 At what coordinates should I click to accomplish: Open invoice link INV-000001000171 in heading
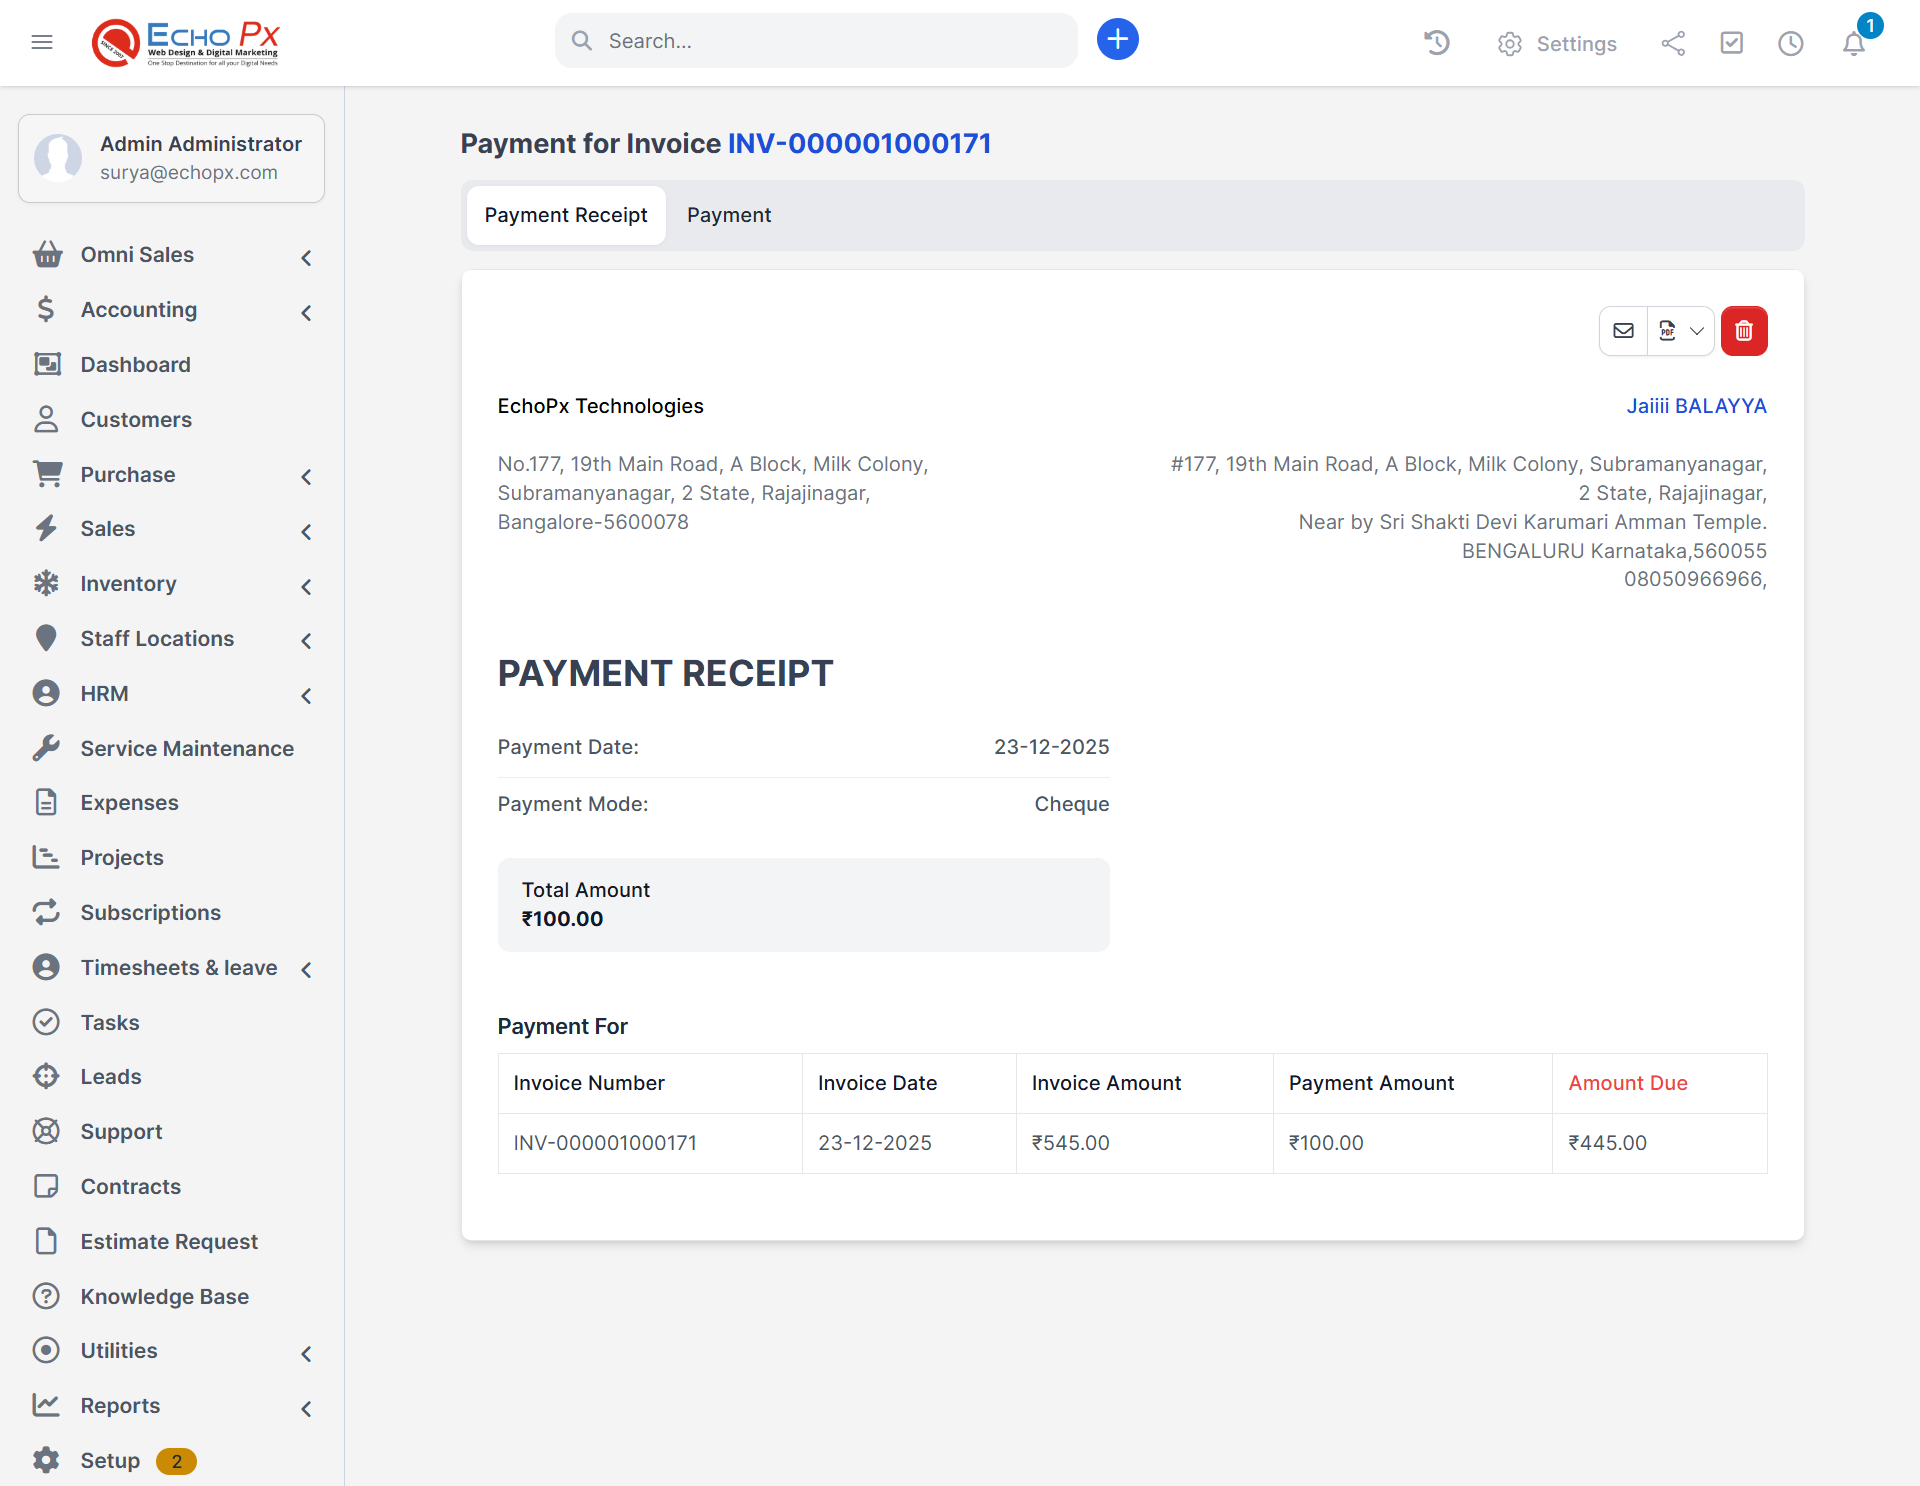[859, 144]
